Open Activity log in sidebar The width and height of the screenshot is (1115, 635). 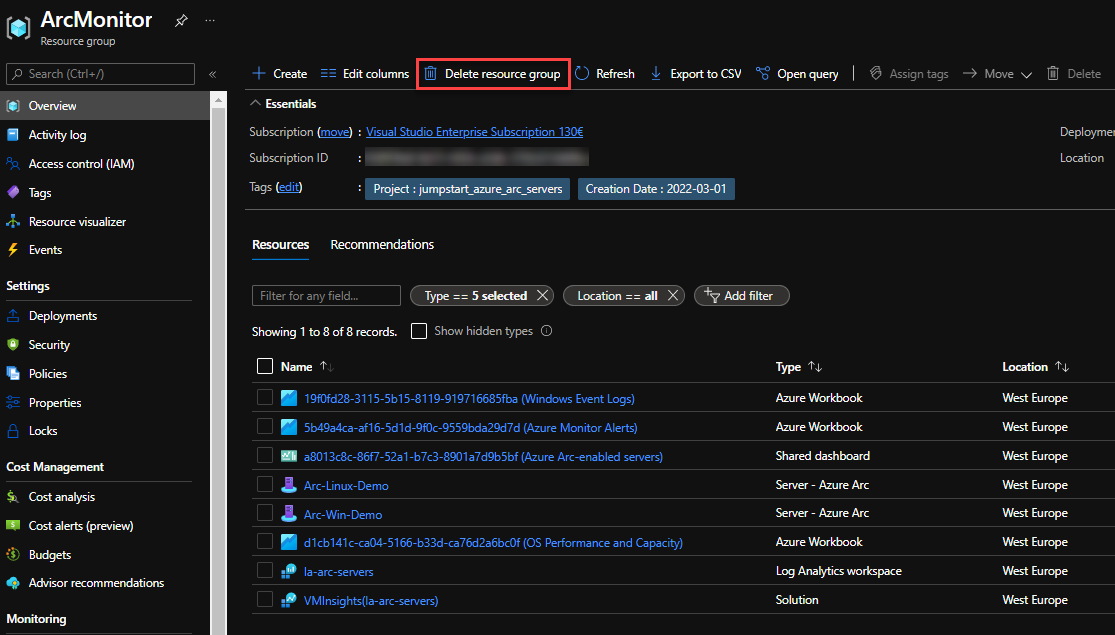point(57,134)
